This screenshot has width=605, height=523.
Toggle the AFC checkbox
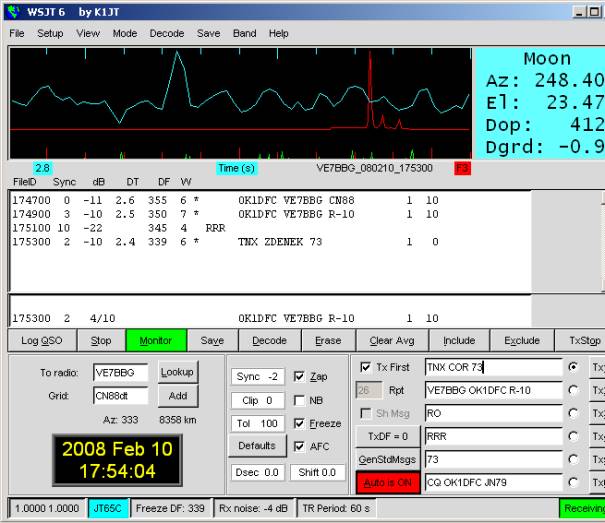coord(299,447)
